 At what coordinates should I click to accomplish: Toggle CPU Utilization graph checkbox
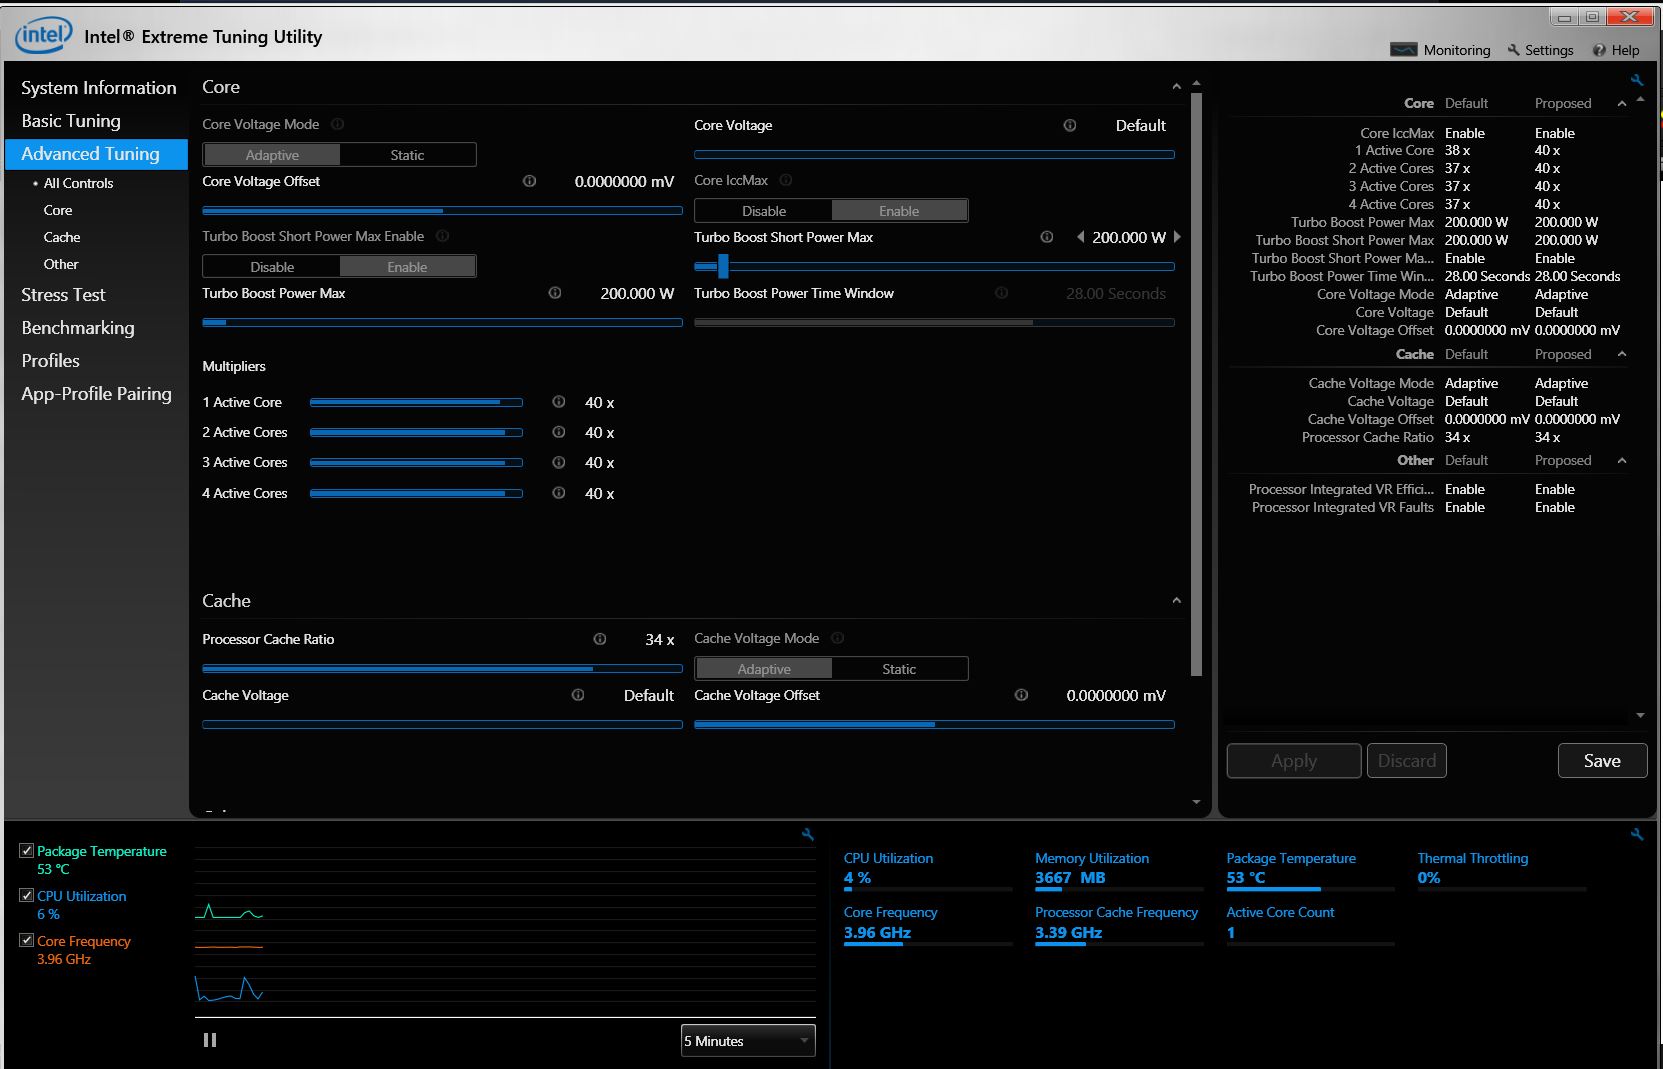point(27,896)
